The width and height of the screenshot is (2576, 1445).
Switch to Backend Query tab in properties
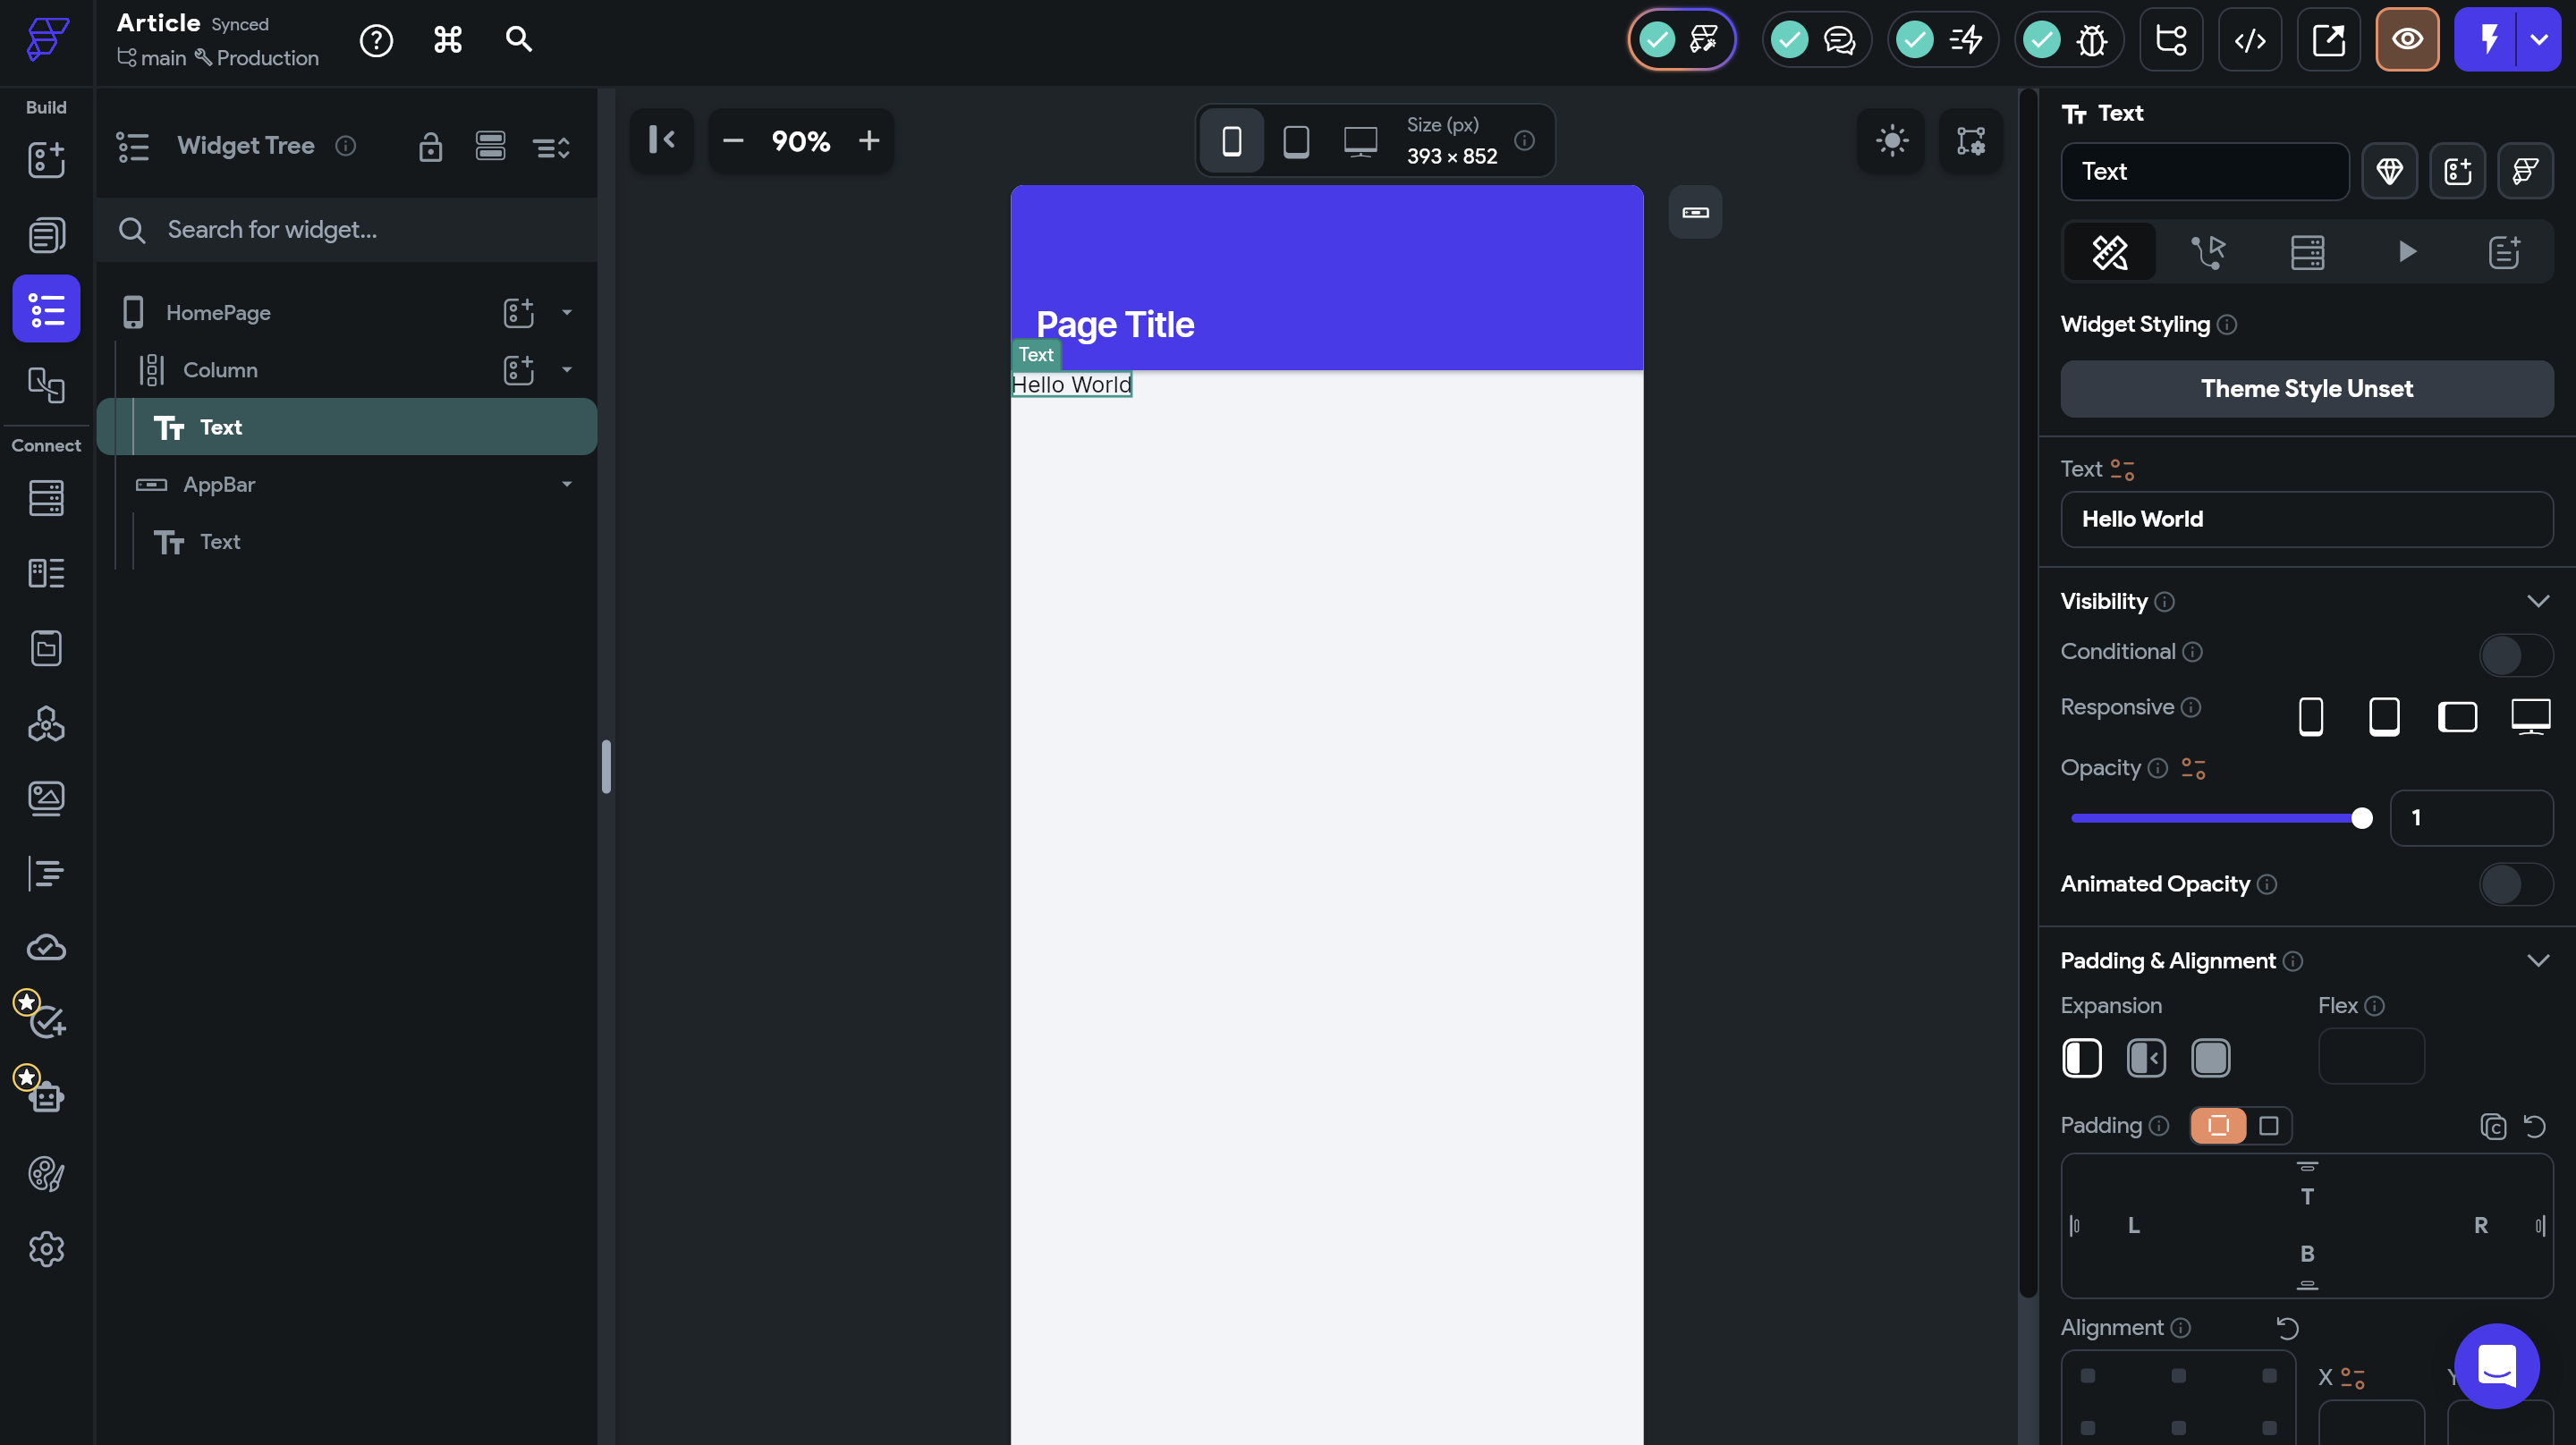(x=2306, y=252)
